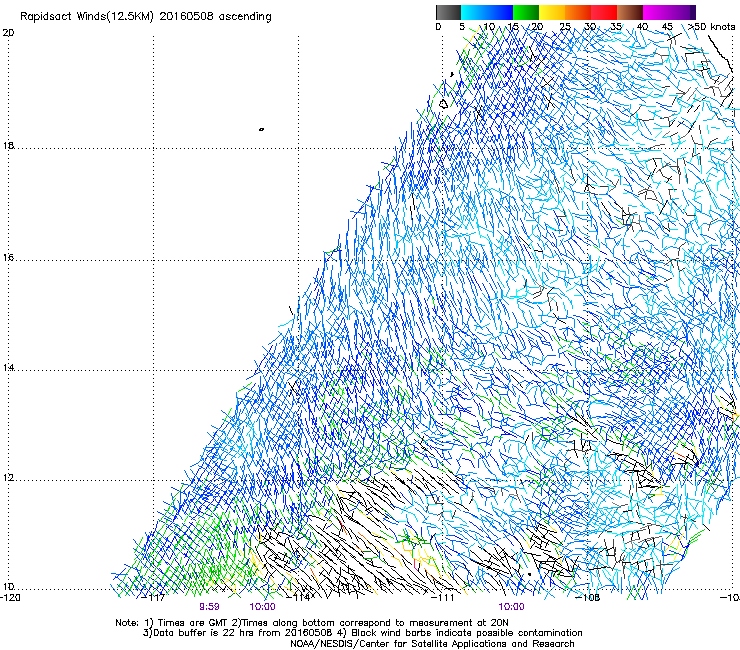Click the NOAA/NESDIS credit line
Screen dimensions: 740x650
432,644
